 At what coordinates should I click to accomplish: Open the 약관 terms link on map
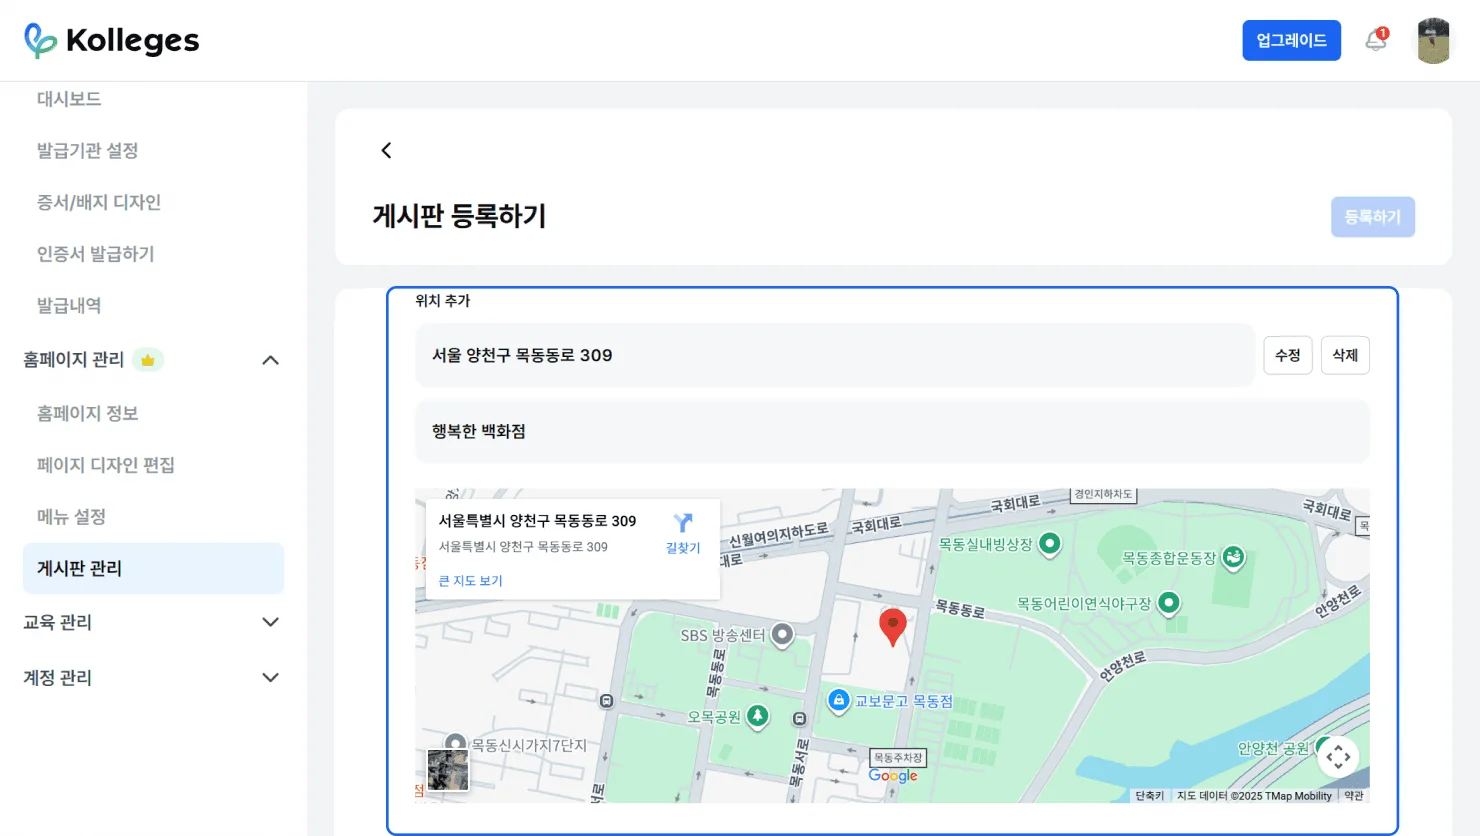1354,796
